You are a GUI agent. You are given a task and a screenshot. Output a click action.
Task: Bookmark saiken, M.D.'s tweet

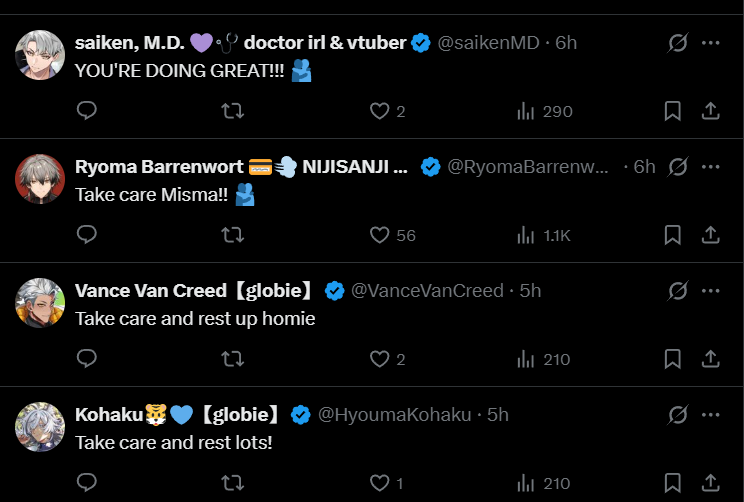pos(673,111)
